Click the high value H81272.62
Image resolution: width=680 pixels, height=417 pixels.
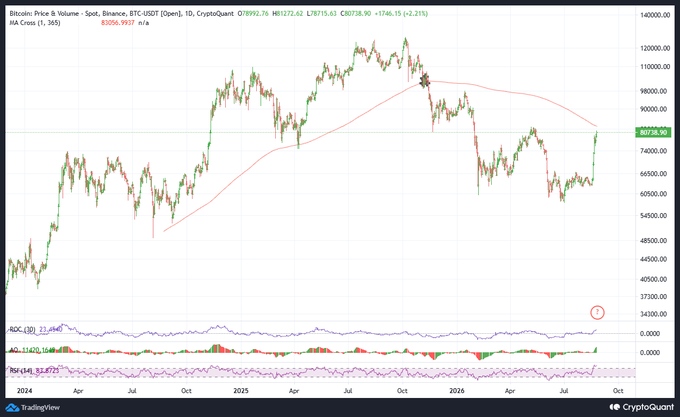click(288, 13)
